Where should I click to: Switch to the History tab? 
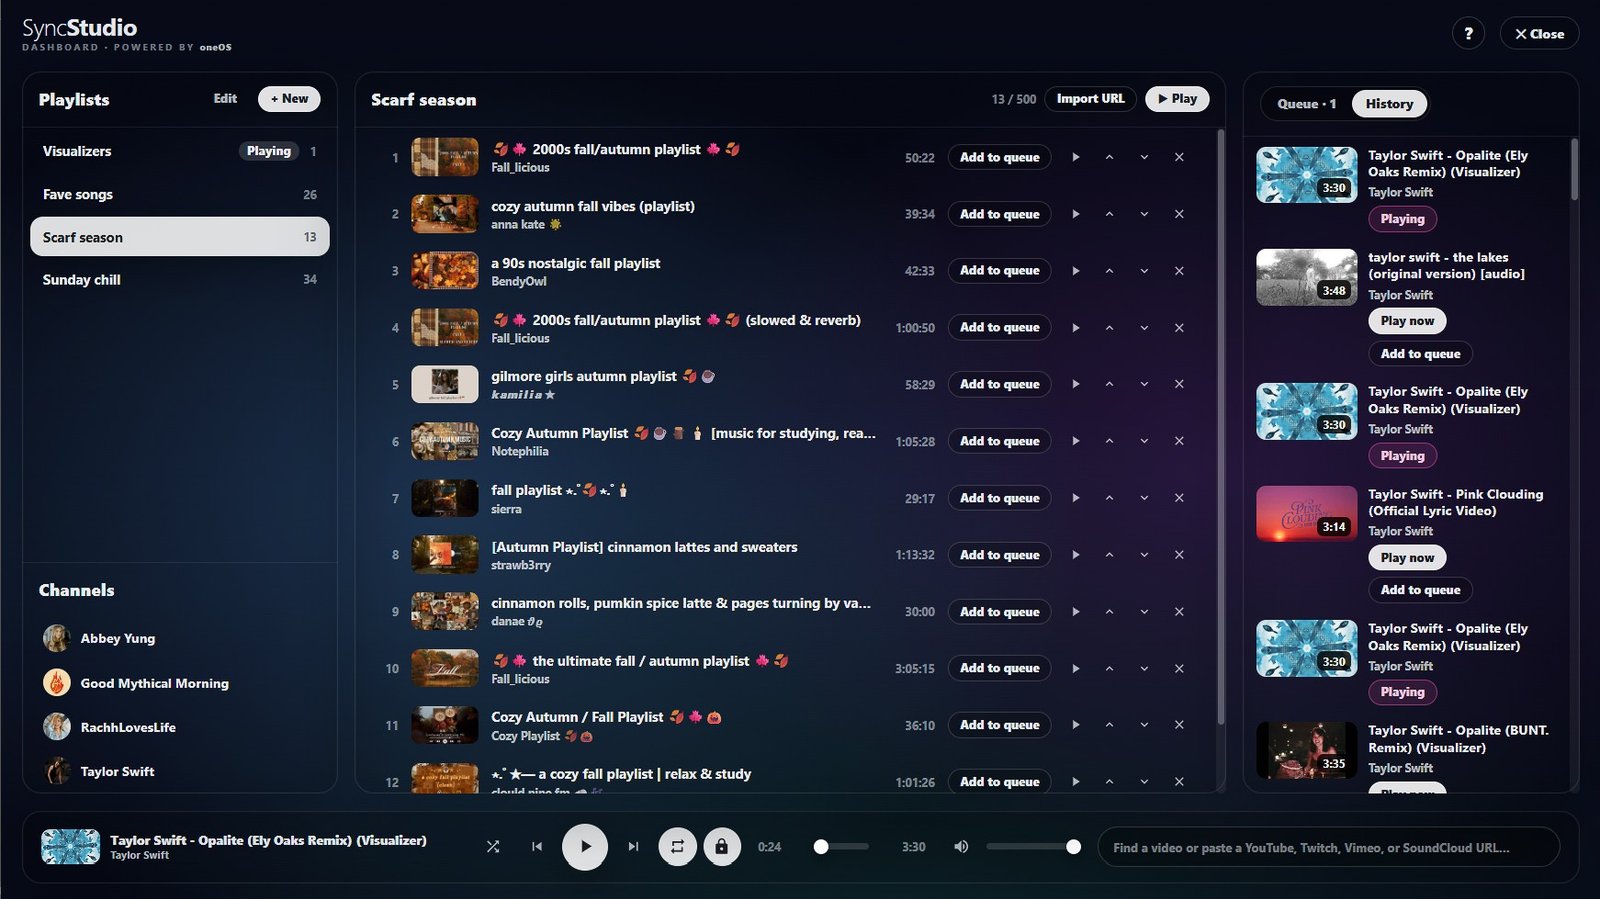(1389, 104)
